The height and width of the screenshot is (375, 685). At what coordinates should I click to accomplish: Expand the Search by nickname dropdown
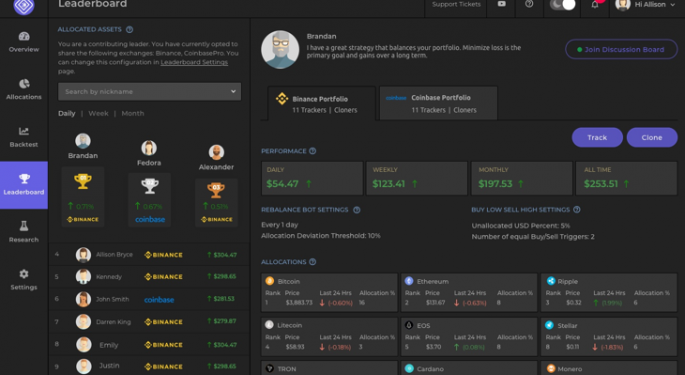[x=149, y=91]
